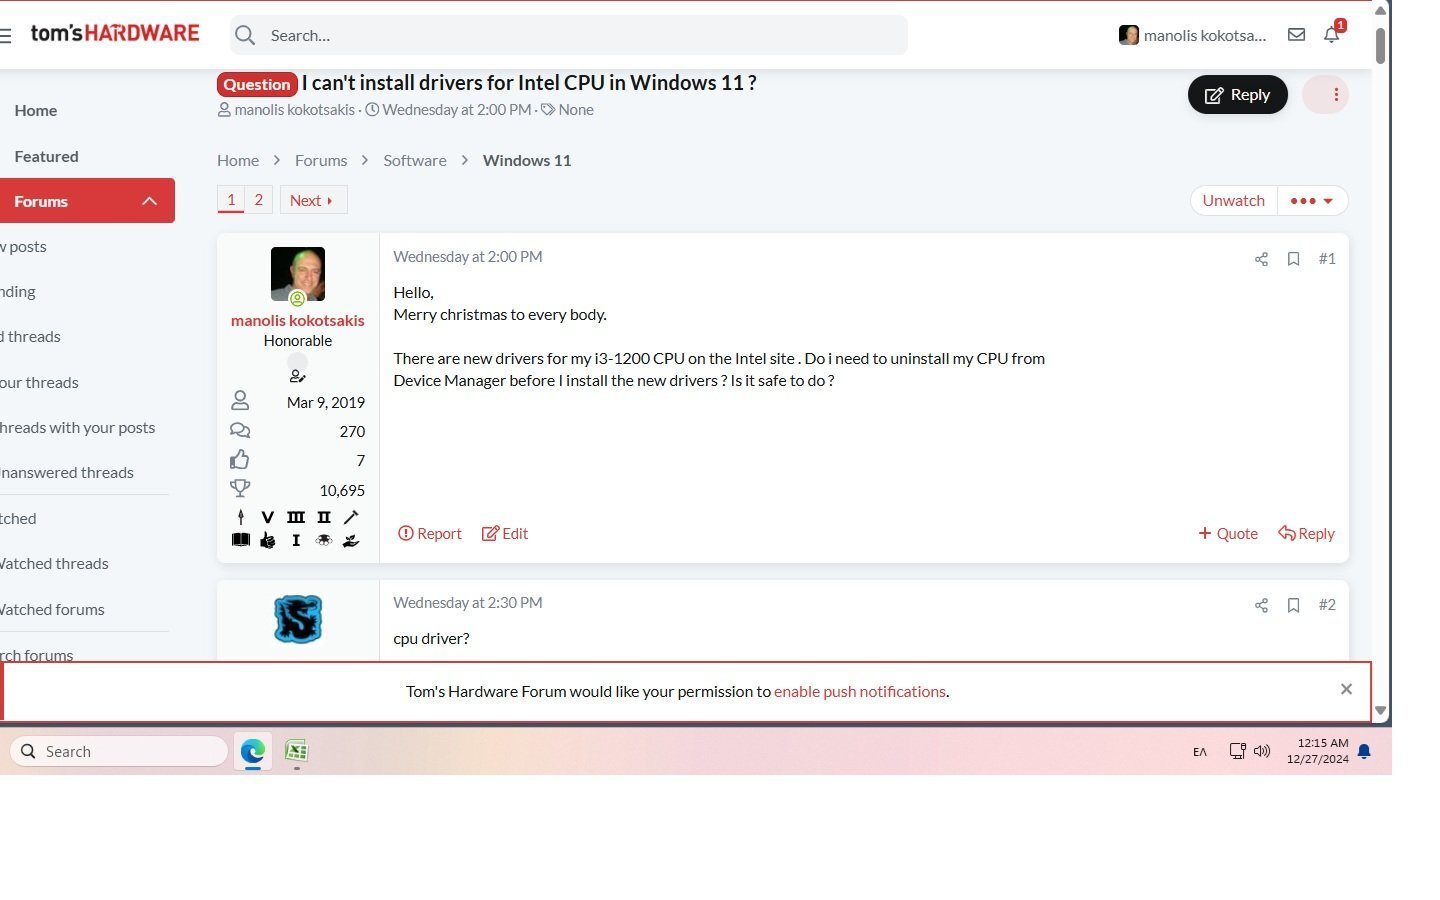Open Home in the left sidebar
The height and width of the screenshot is (900, 1440).
[x=35, y=110]
